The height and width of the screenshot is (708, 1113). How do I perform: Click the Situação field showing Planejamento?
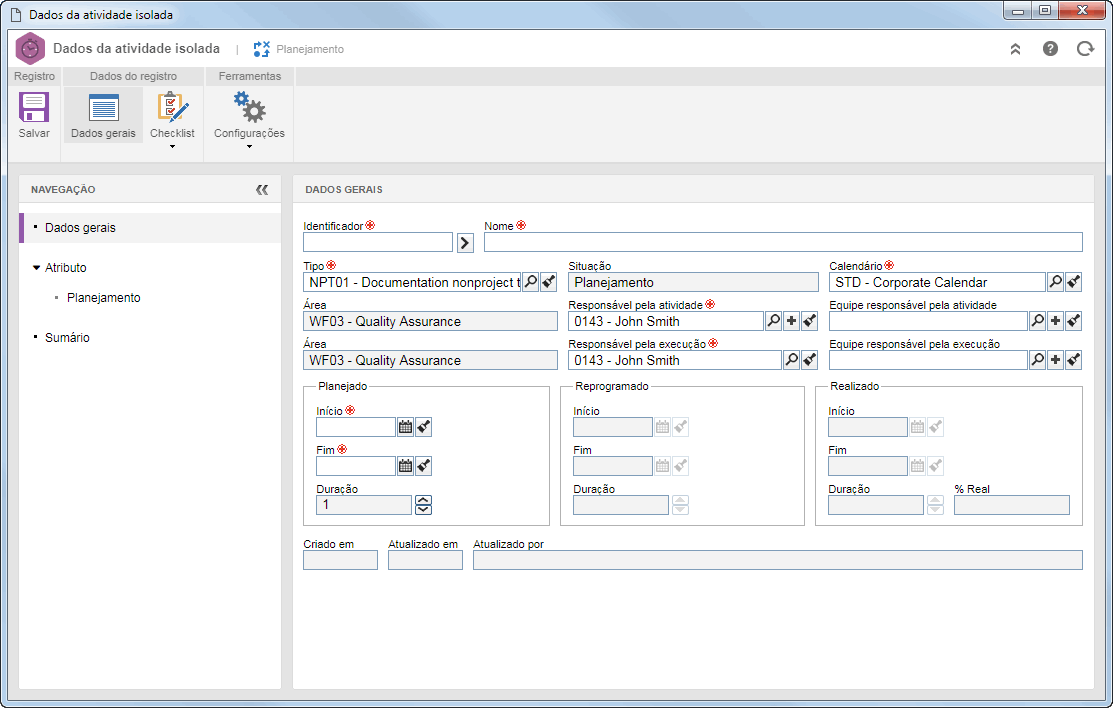click(x=693, y=282)
